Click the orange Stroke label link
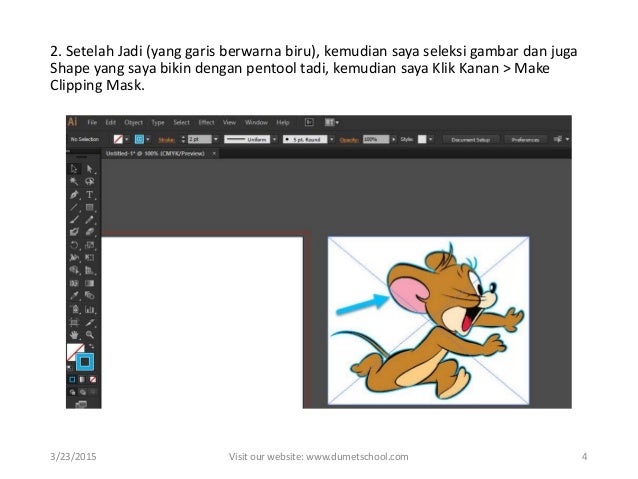Screen dimensions: 638x479 pos(166,140)
